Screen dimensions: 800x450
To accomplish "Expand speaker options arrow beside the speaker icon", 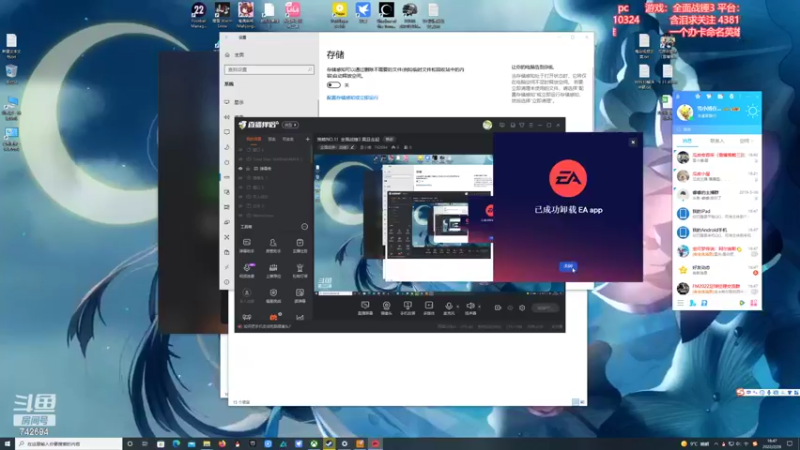I will pyautogui.click(x=479, y=306).
